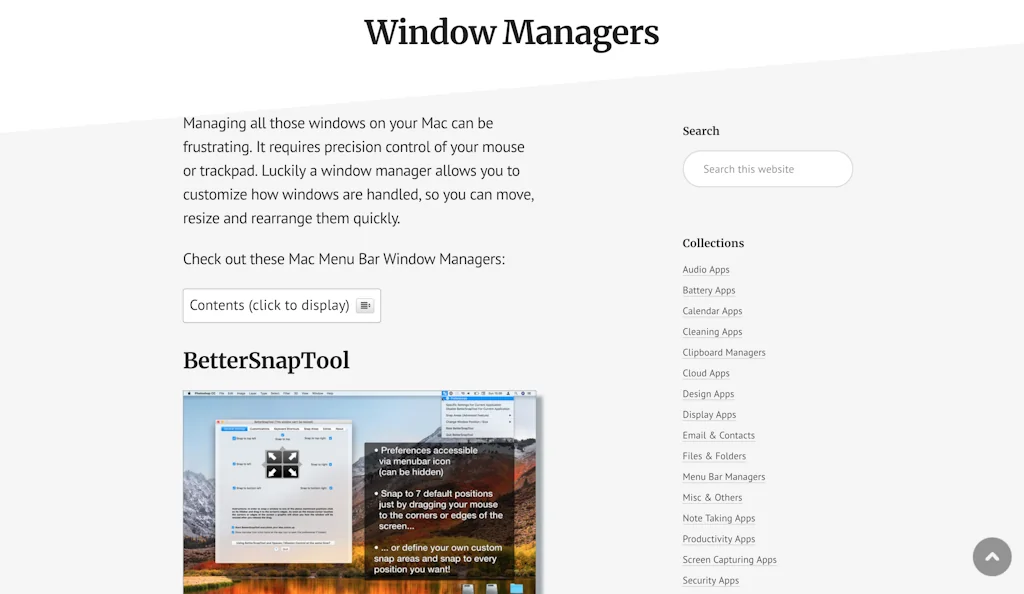This screenshot has width=1024, height=594.
Task: Click the BetterSnapTool icon in the menubar
Action: (444, 392)
